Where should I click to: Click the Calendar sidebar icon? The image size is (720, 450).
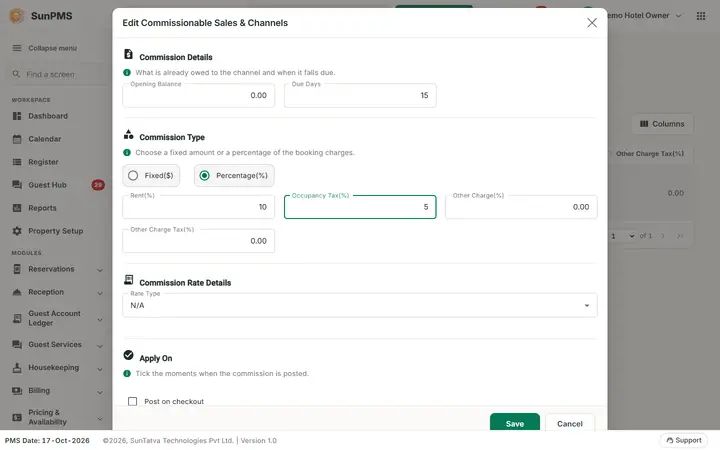(x=17, y=139)
